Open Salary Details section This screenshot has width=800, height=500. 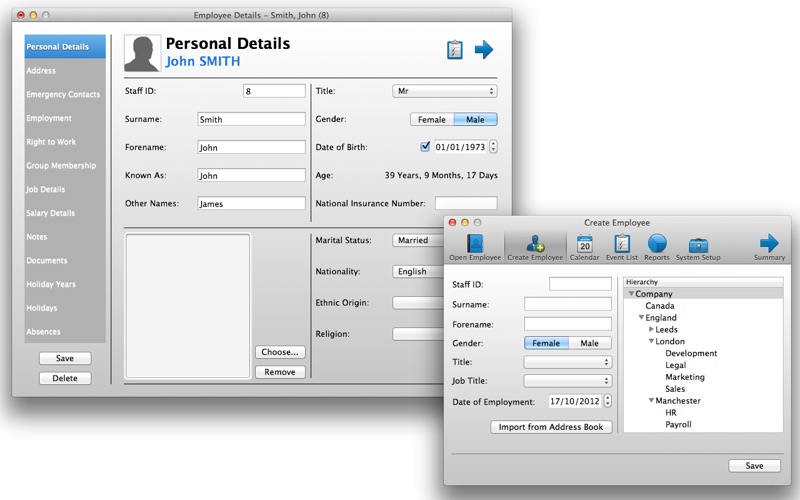click(65, 213)
